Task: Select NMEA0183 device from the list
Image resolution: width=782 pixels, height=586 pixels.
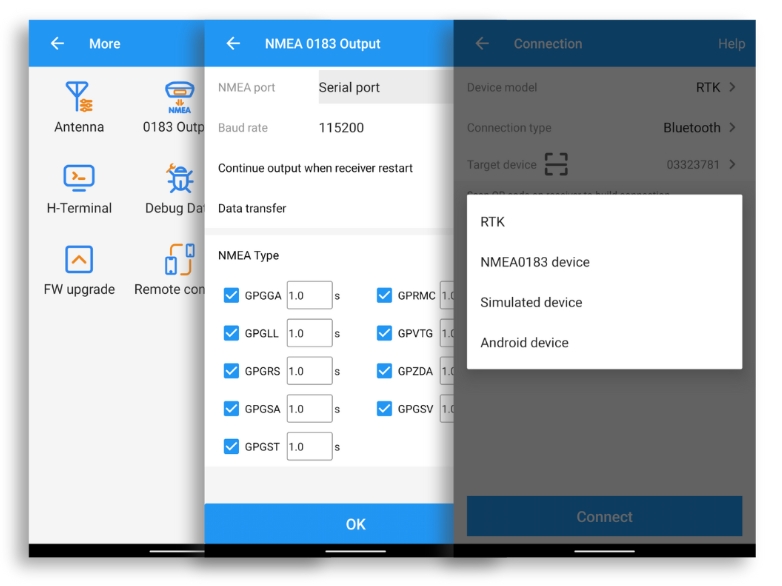Action: (535, 262)
